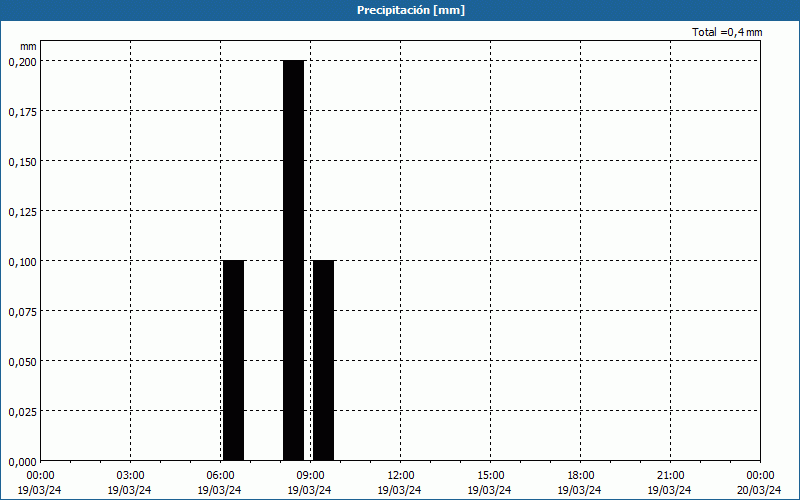
Task: Click the 0,000 y-axis label
Action: click(x=22, y=462)
